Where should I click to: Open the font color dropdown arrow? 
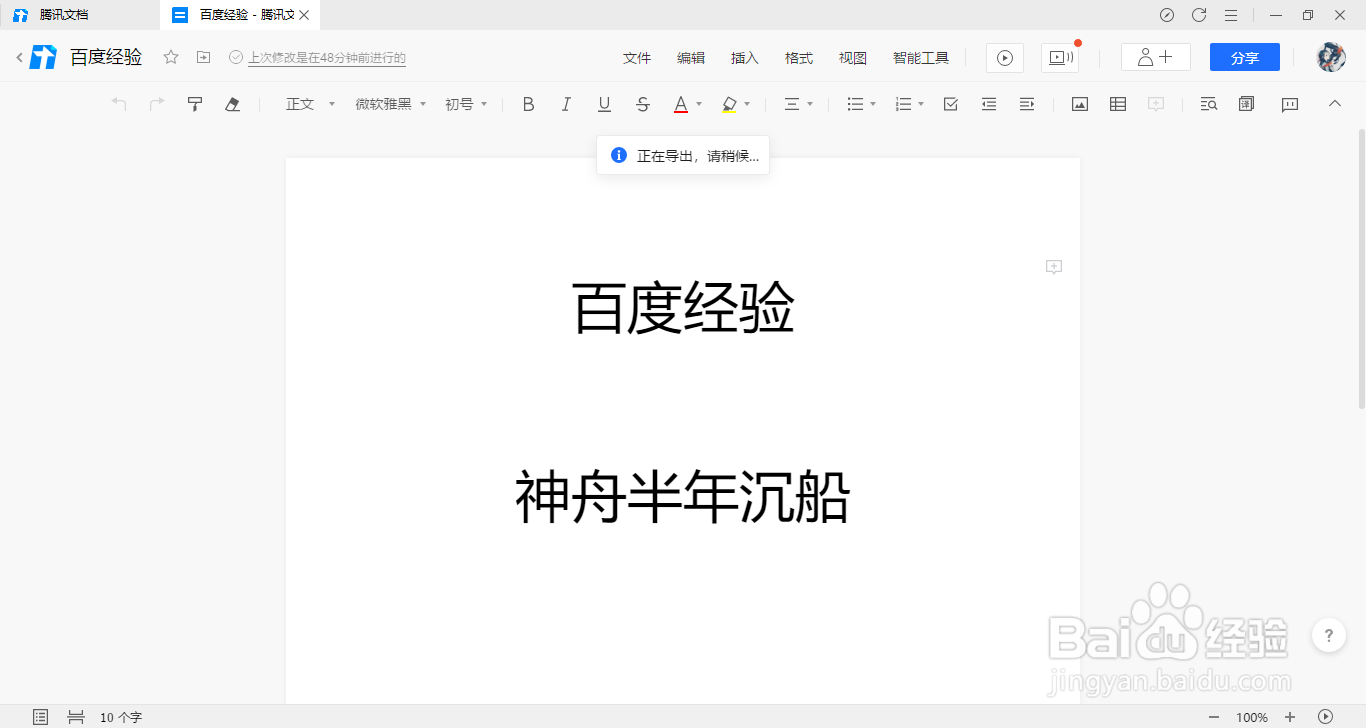pos(699,104)
